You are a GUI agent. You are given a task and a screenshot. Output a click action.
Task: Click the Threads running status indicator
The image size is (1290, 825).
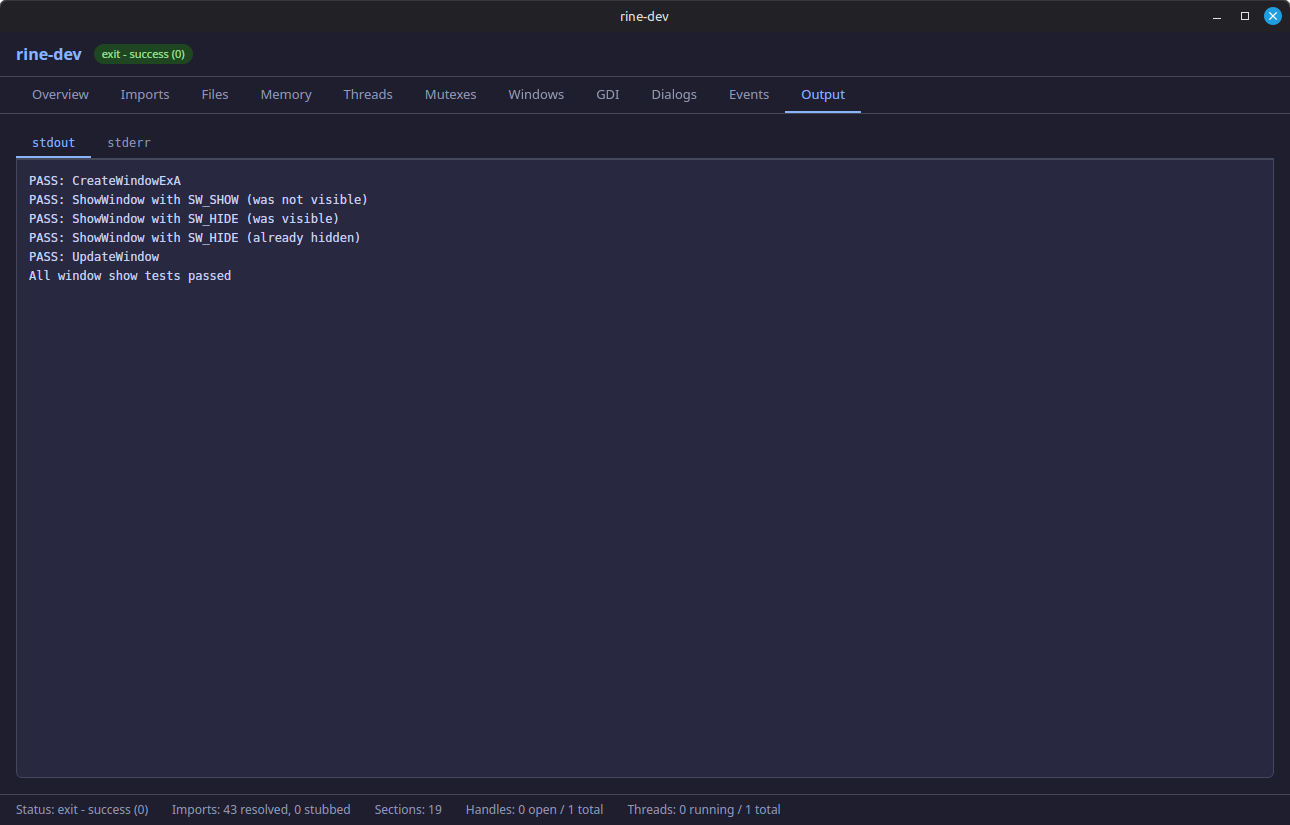point(703,809)
